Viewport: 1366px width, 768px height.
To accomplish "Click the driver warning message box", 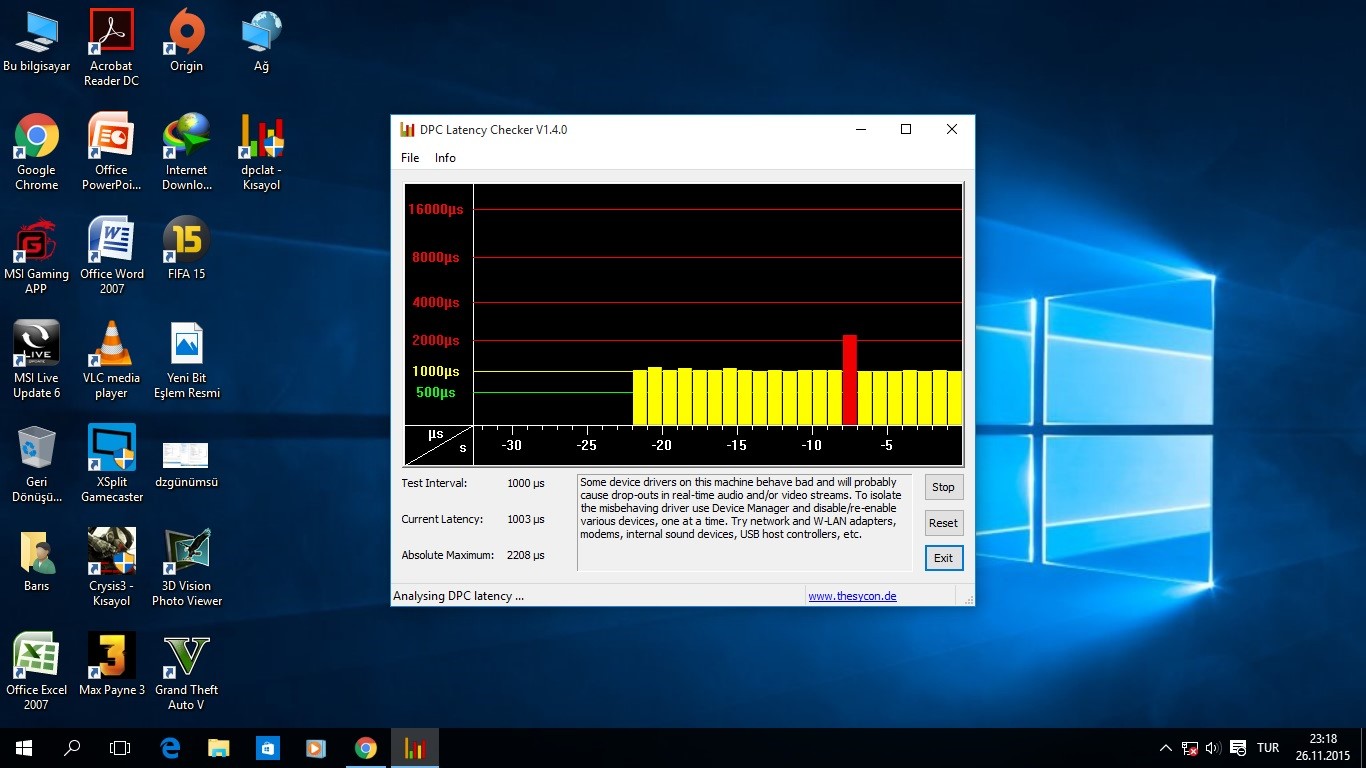I will coord(745,523).
